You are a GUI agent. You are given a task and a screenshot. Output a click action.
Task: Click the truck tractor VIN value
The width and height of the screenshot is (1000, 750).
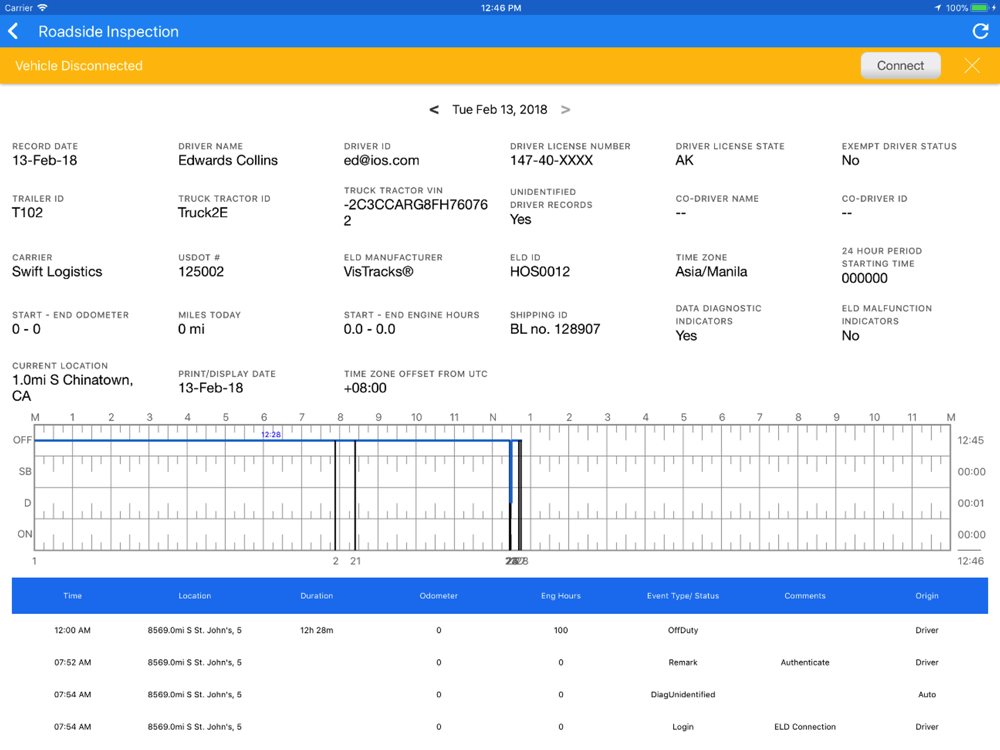coord(416,213)
